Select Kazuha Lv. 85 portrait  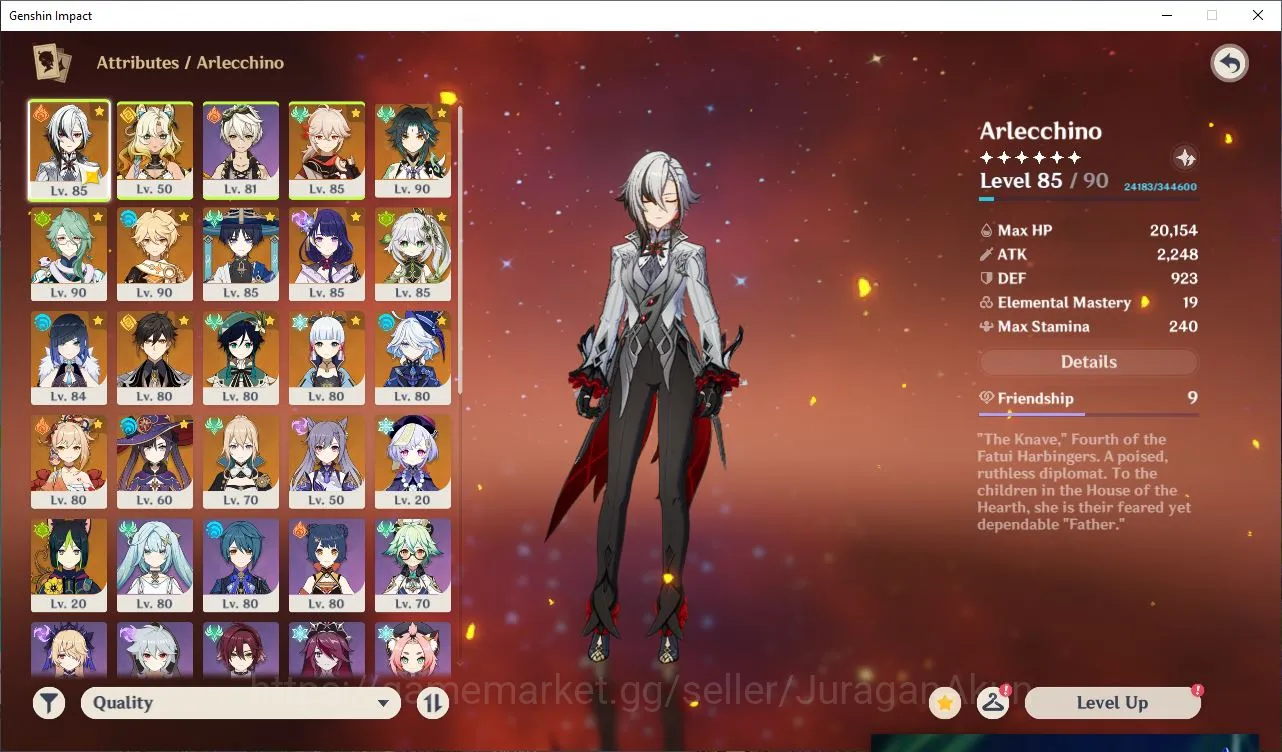[327, 150]
